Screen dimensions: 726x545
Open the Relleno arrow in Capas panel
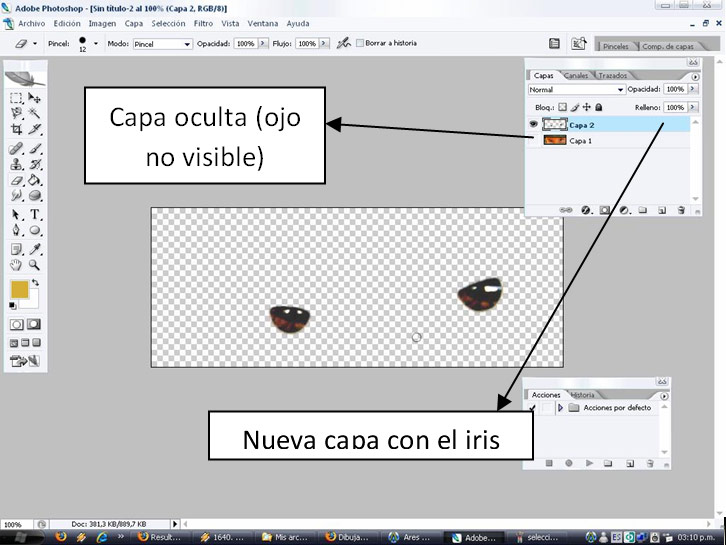point(693,107)
